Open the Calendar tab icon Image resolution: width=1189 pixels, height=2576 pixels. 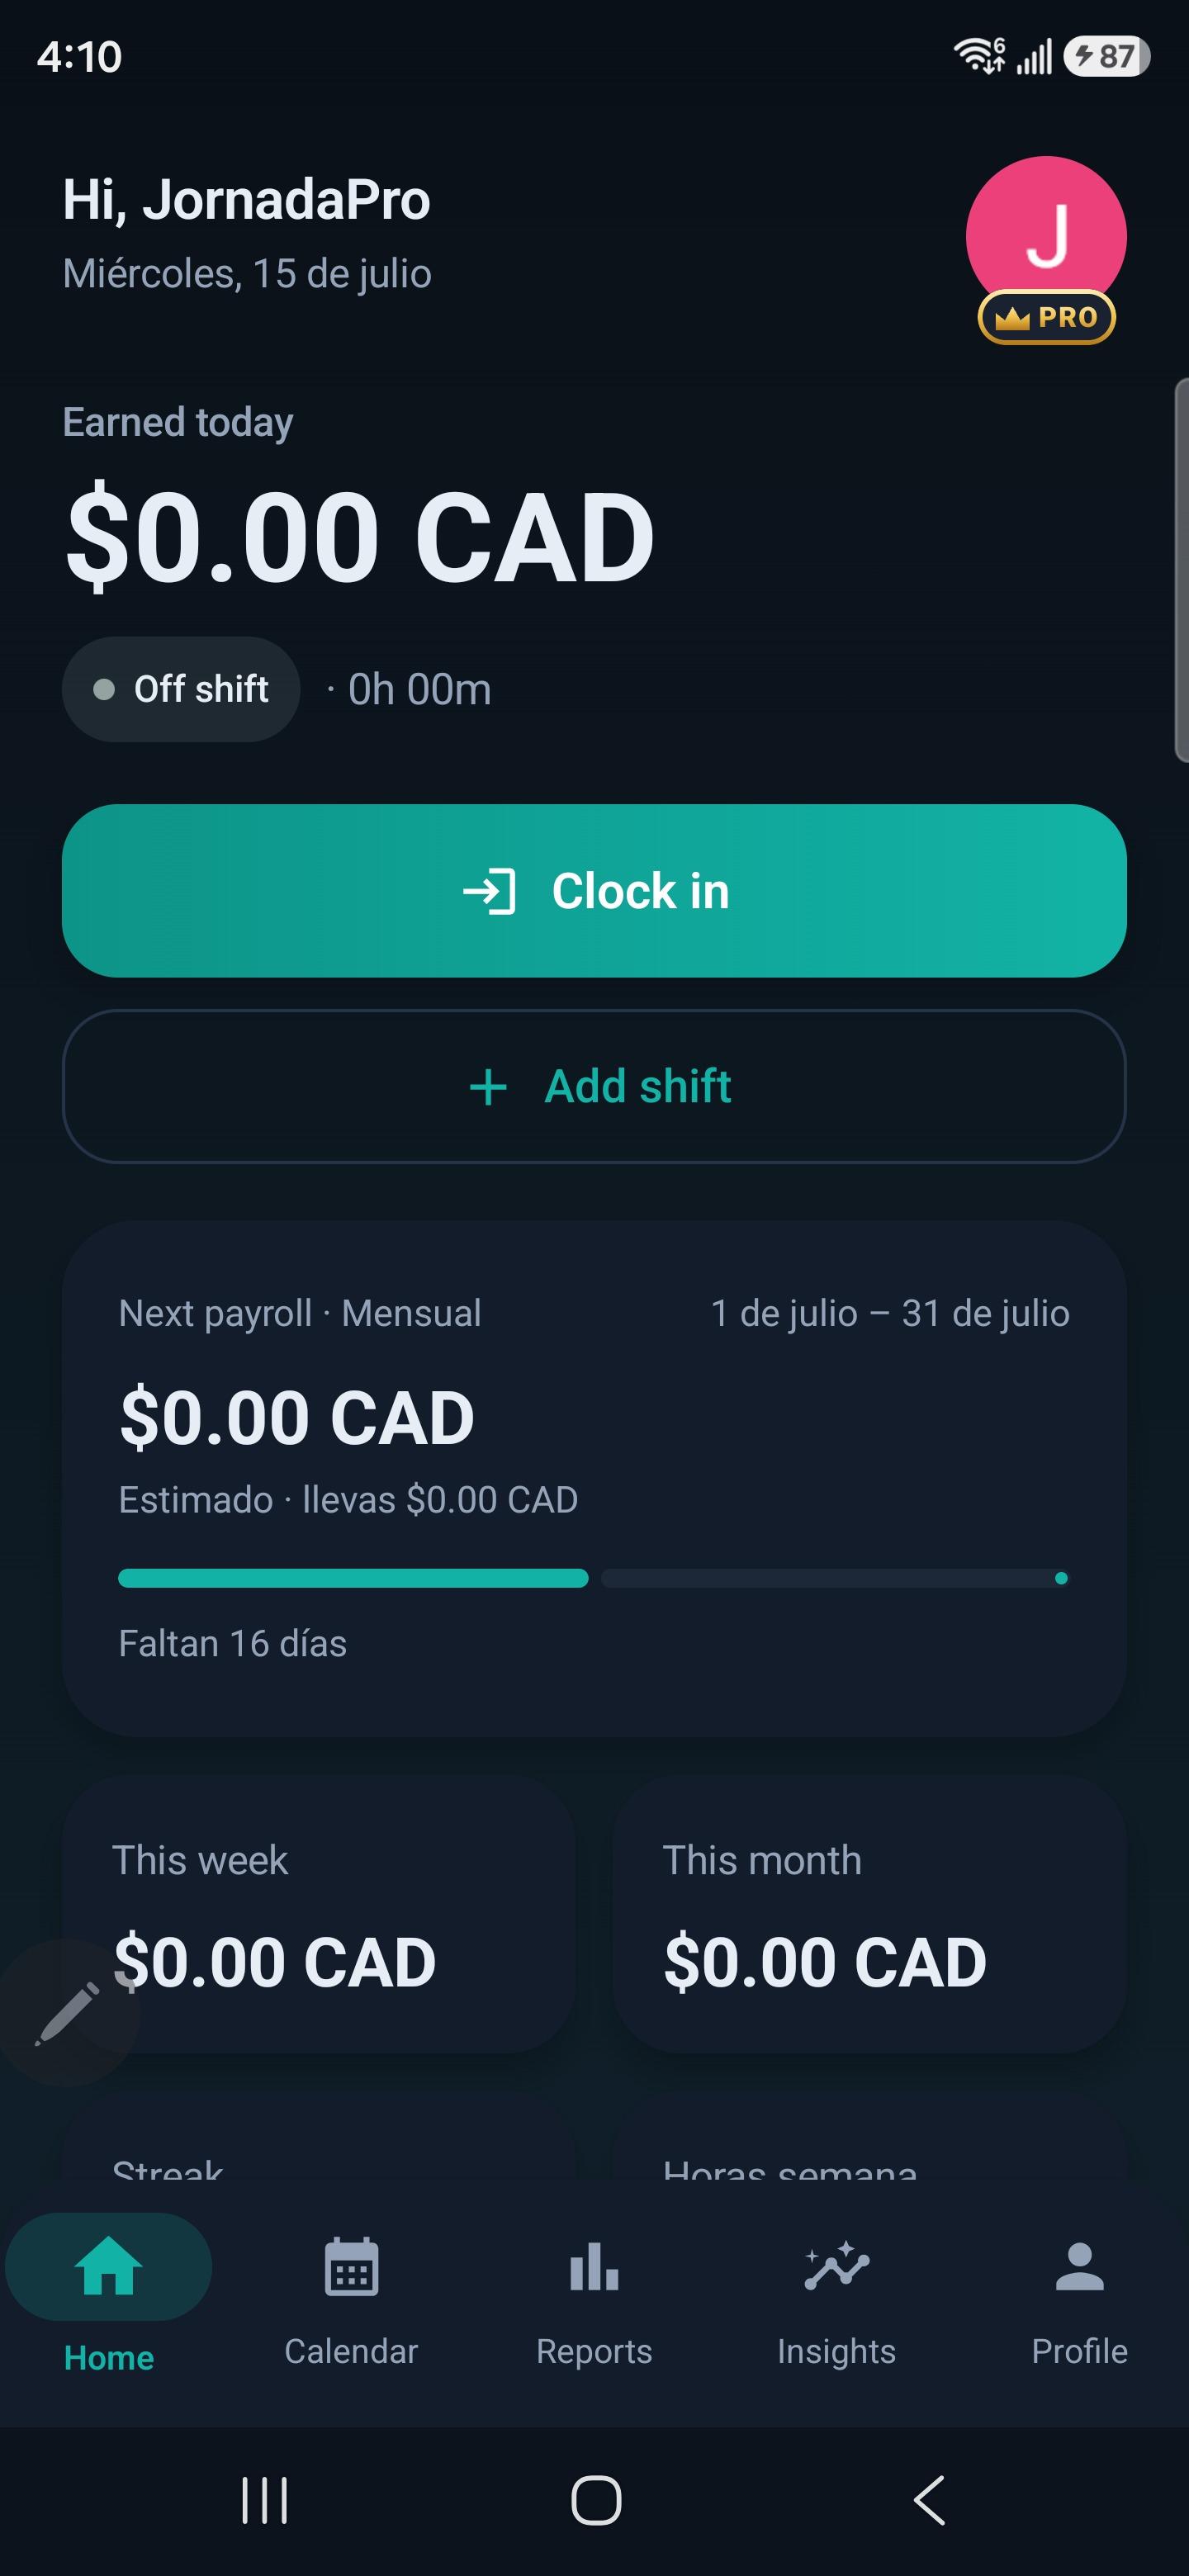pyautogui.click(x=351, y=2266)
